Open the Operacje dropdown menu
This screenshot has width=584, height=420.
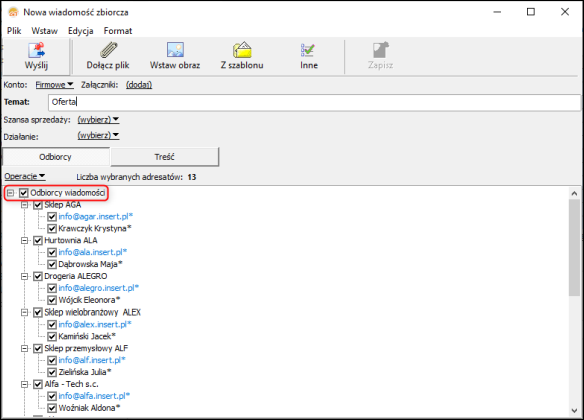(25, 176)
